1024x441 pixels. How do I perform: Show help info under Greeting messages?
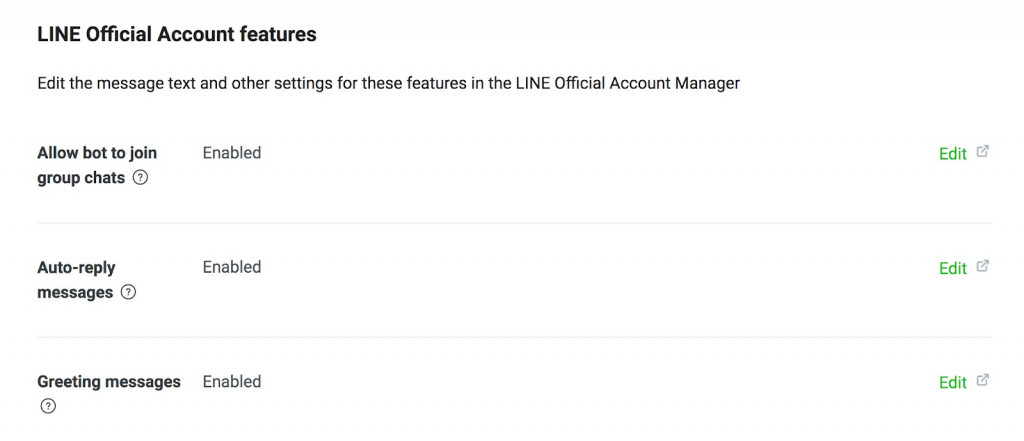click(x=48, y=406)
